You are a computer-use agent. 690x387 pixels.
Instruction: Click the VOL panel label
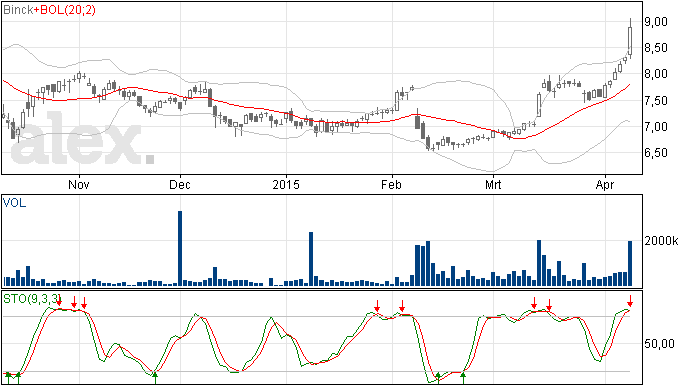[15, 203]
